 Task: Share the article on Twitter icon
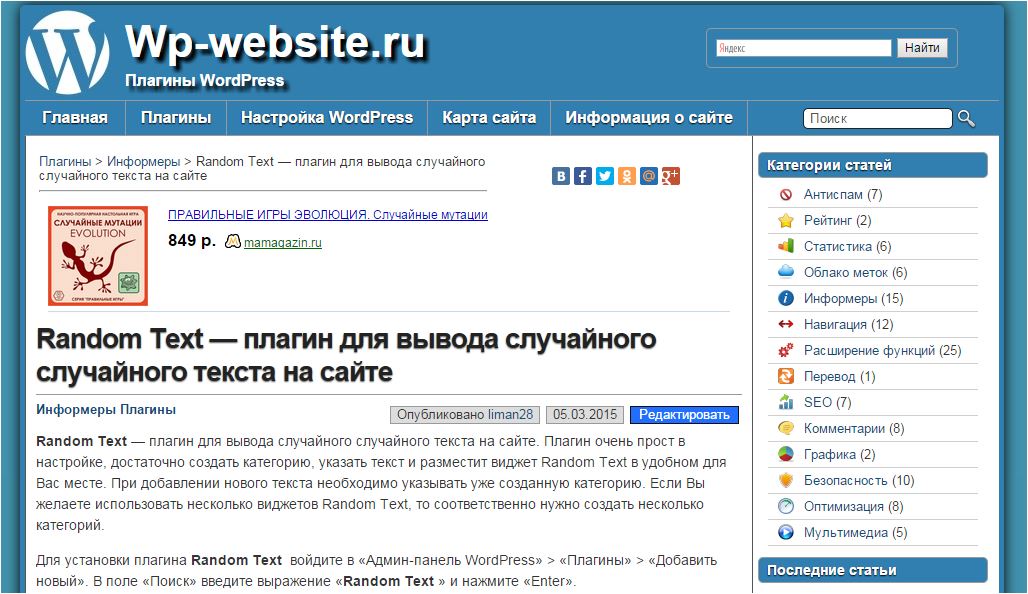coord(605,176)
